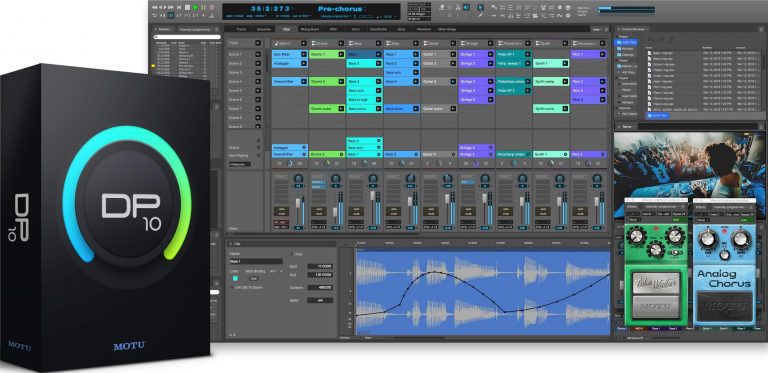
Task: Trigger the Bass 2 clip play icon
Action: click(378, 64)
